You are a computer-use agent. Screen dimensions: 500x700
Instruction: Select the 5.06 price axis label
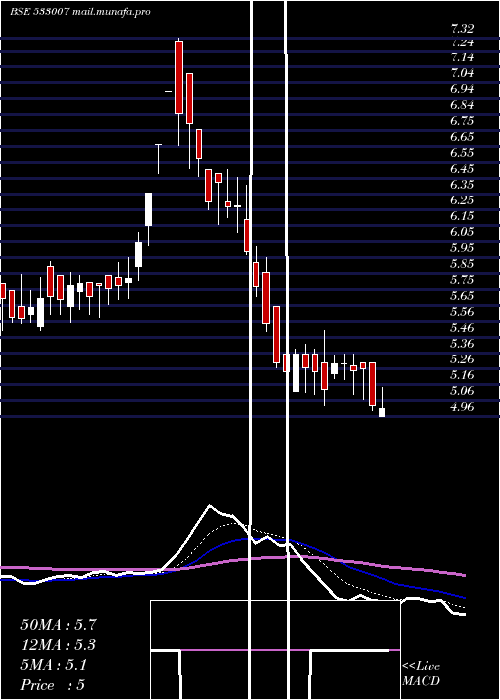pos(462,391)
